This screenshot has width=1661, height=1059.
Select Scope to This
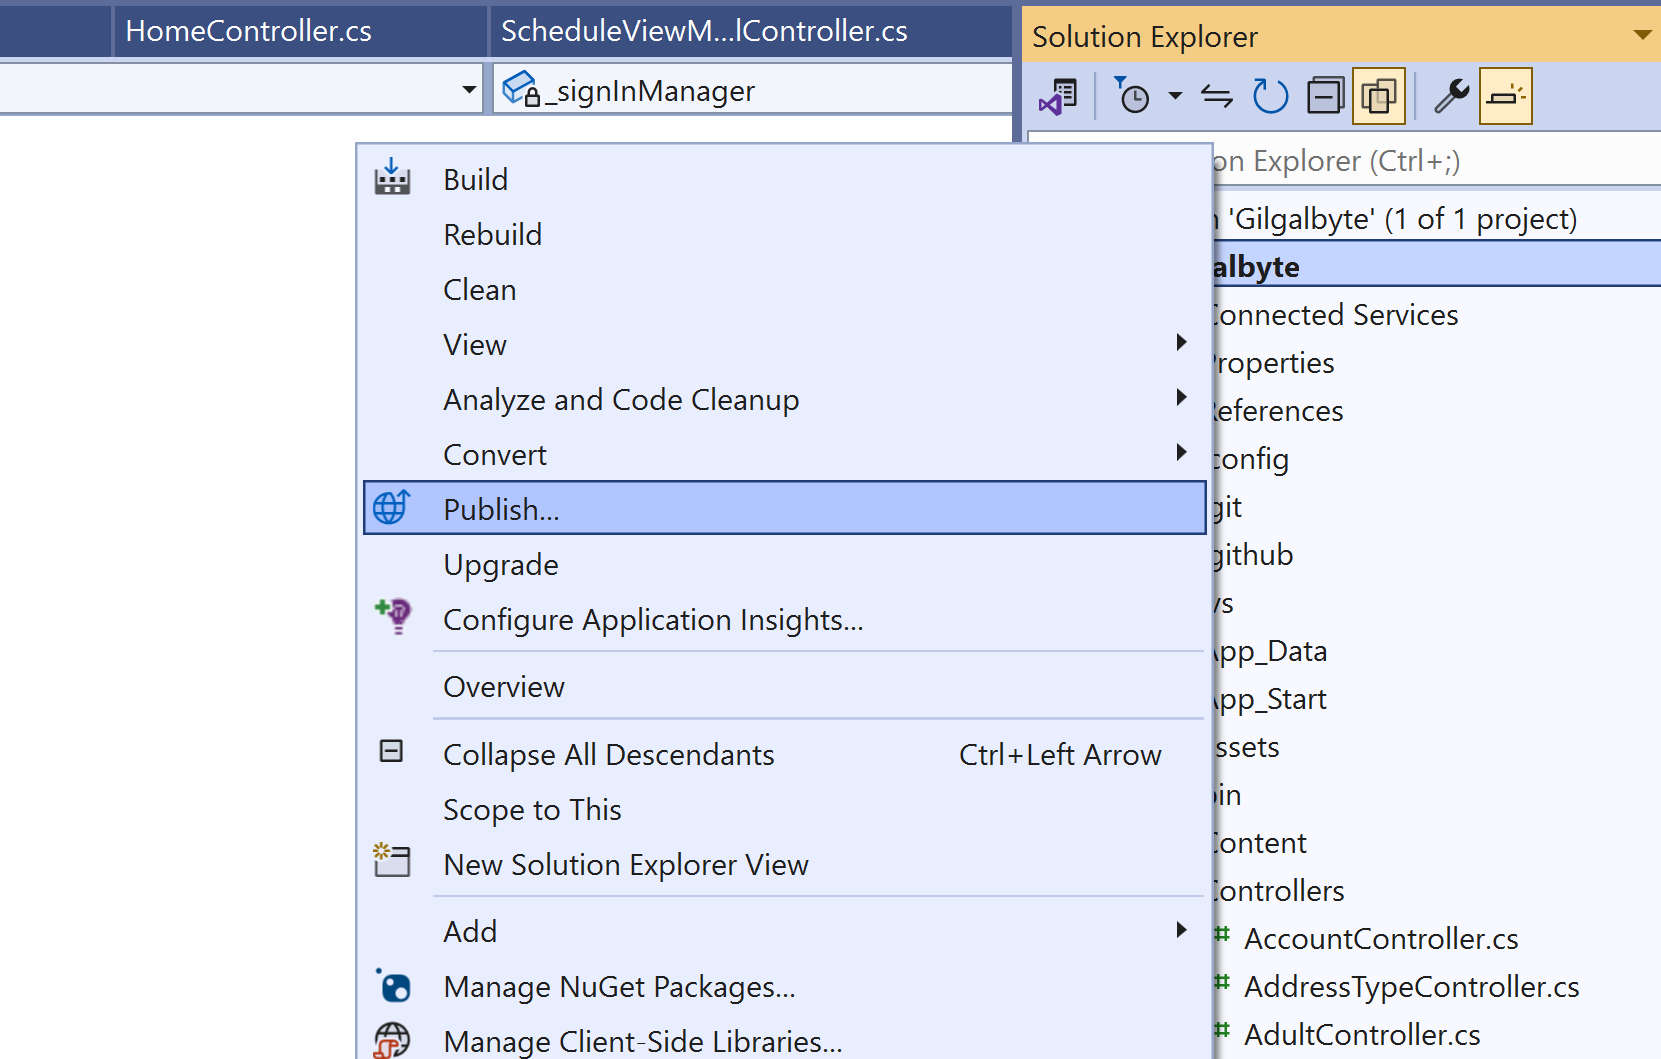click(784, 809)
